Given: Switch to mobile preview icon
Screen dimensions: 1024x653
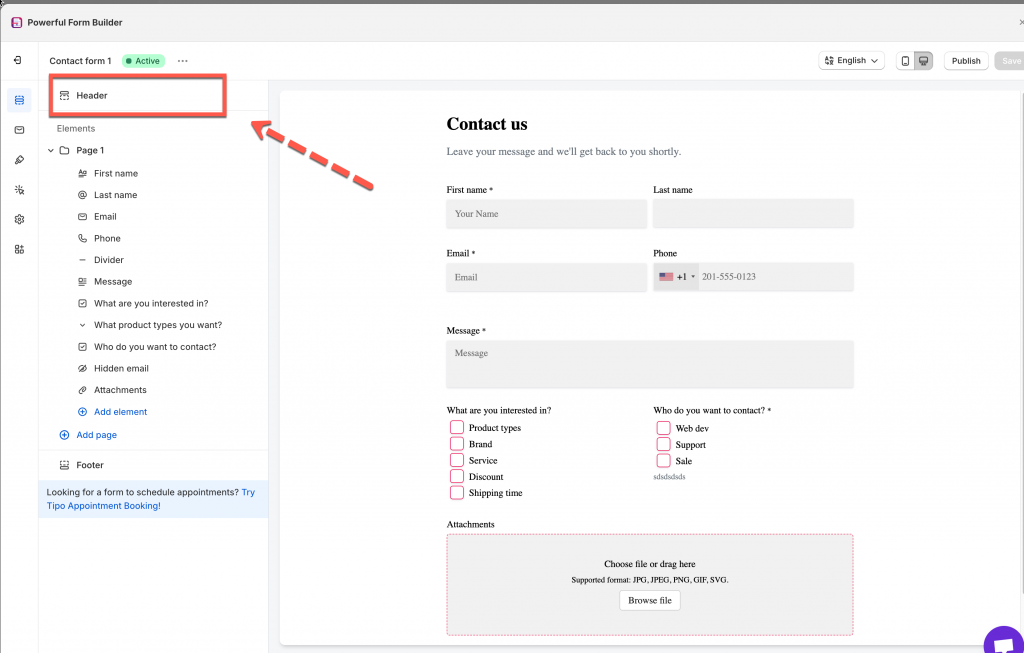Looking at the screenshot, I should (905, 61).
